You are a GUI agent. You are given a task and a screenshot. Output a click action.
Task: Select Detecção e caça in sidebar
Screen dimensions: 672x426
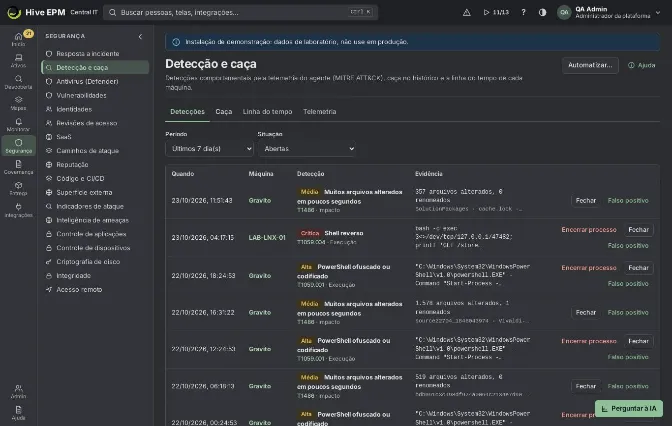coord(95,67)
